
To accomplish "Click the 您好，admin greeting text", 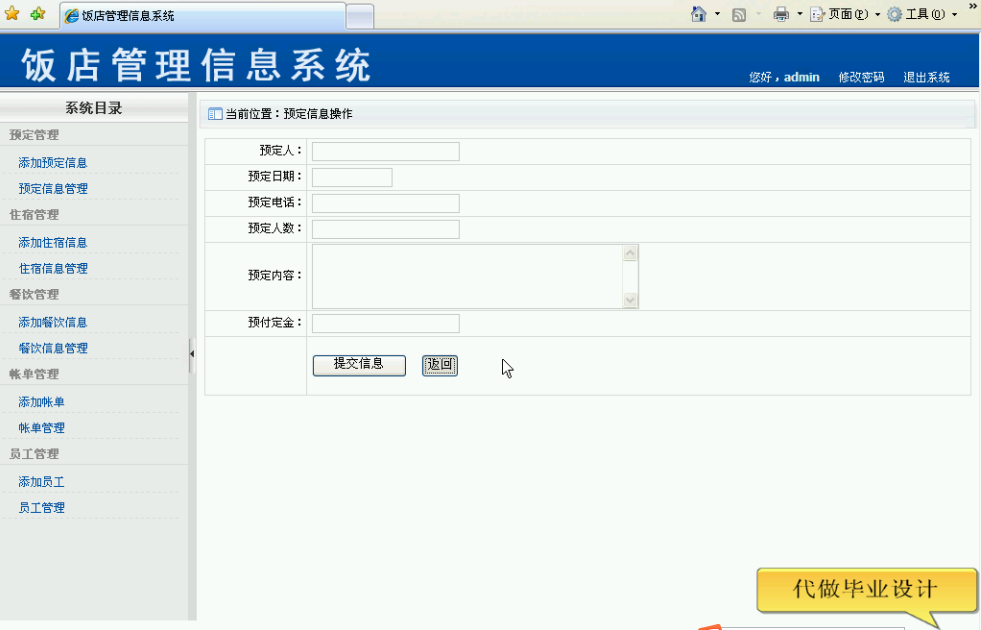I will pos(784,78).
